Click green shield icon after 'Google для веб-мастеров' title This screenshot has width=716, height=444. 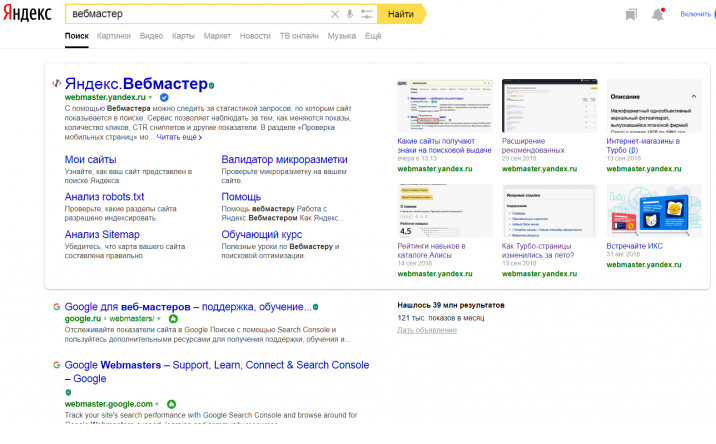click(x=316, y=307)
